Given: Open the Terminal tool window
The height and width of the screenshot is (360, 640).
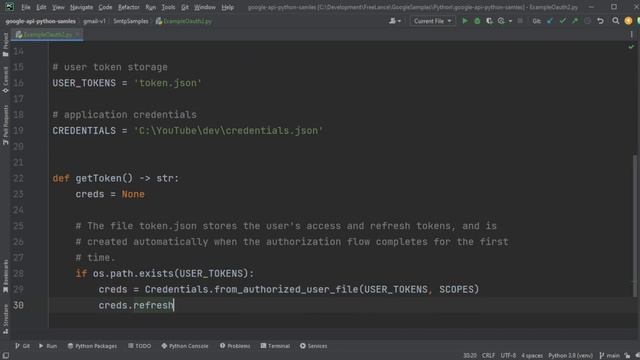Looking at the screenshot, I should click(x=275, y=346).
